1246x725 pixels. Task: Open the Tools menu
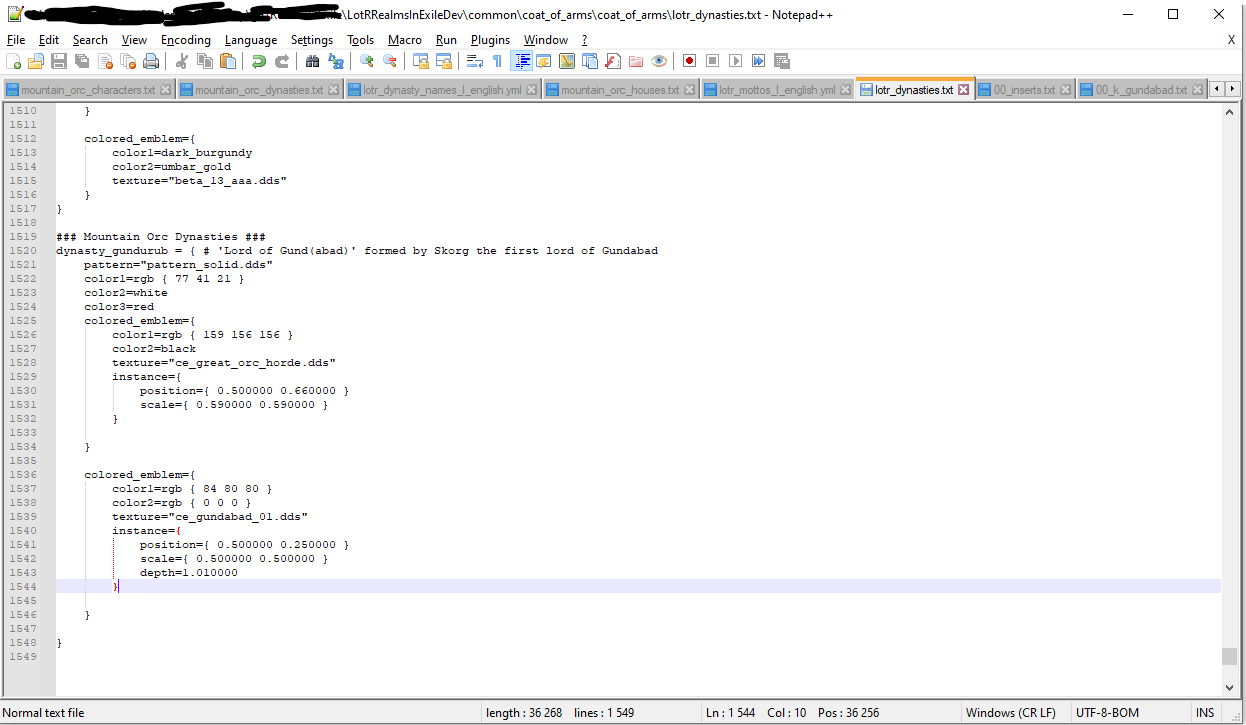[x=361, y=40]
